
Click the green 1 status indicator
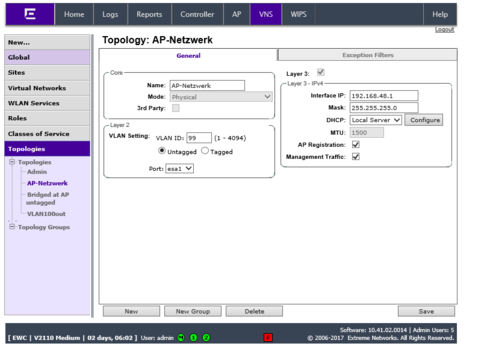pos(194,338)
